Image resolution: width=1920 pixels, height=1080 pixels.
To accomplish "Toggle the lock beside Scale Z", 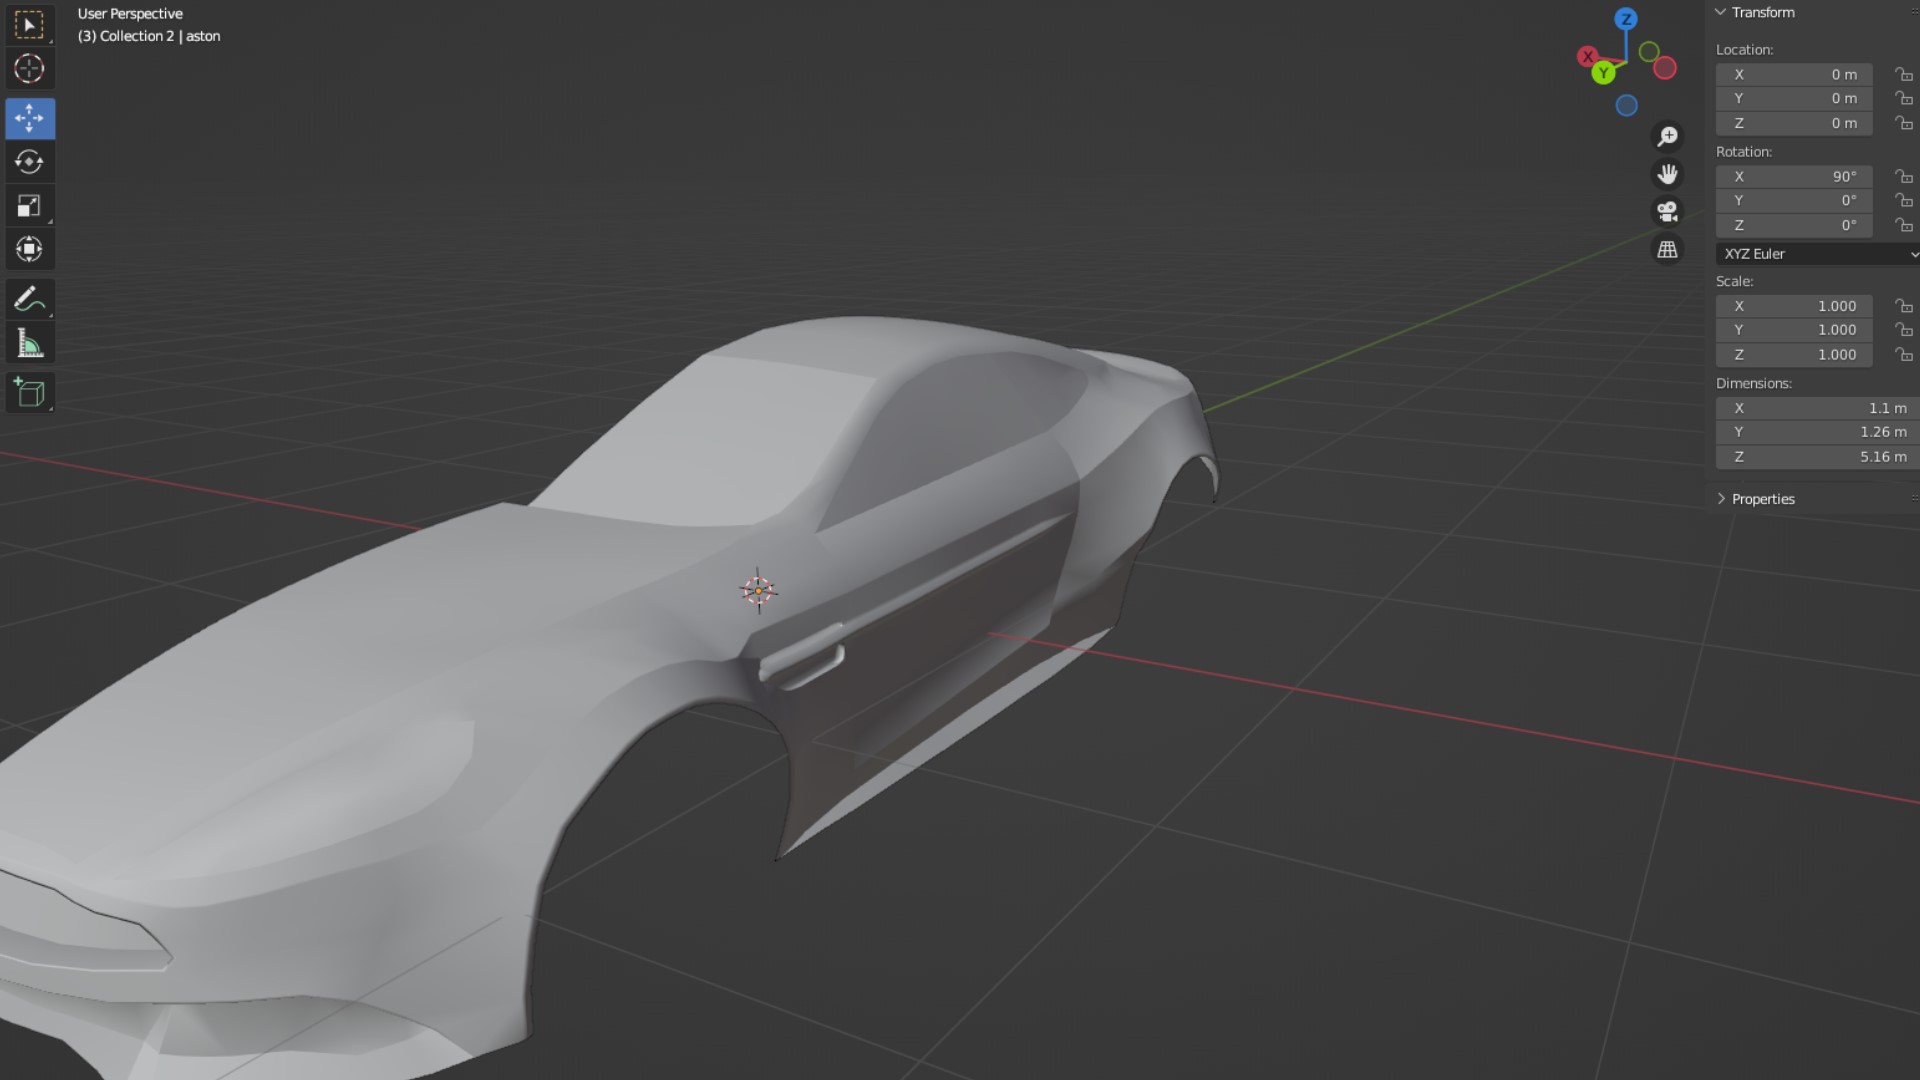I will (x=1903, y=355).
